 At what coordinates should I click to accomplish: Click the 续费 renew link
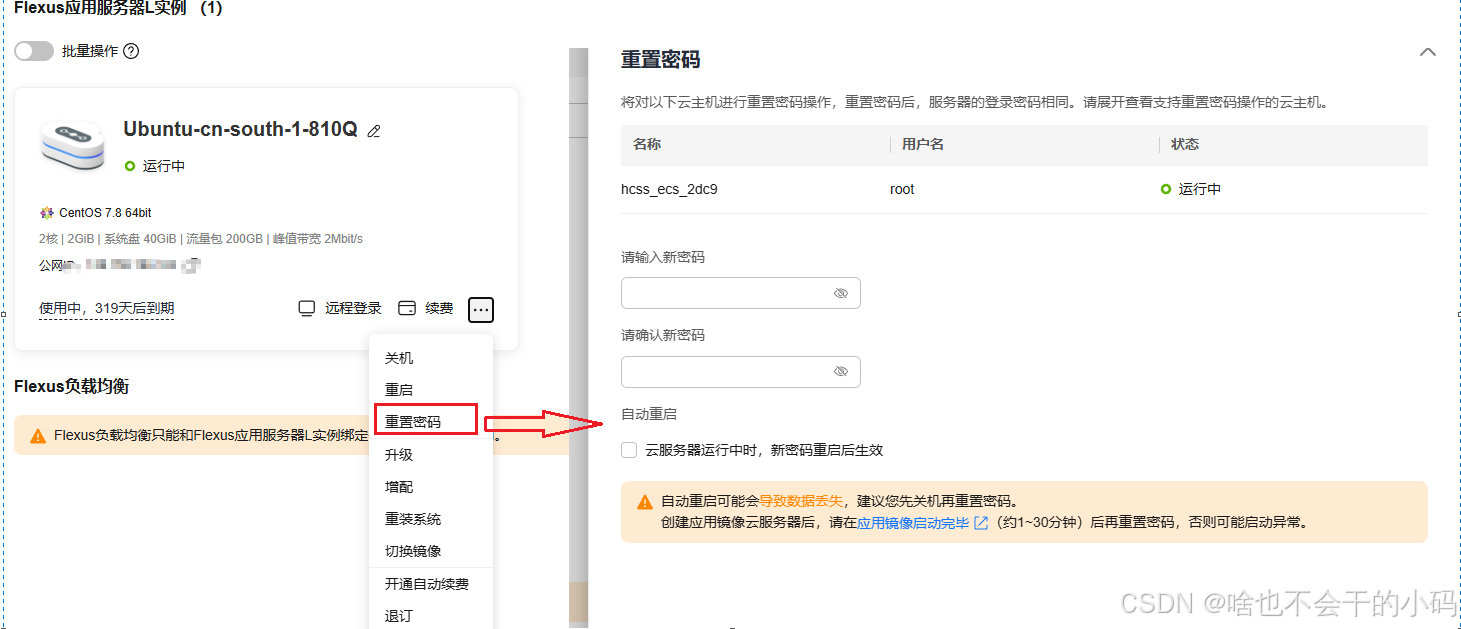(439, 308)
